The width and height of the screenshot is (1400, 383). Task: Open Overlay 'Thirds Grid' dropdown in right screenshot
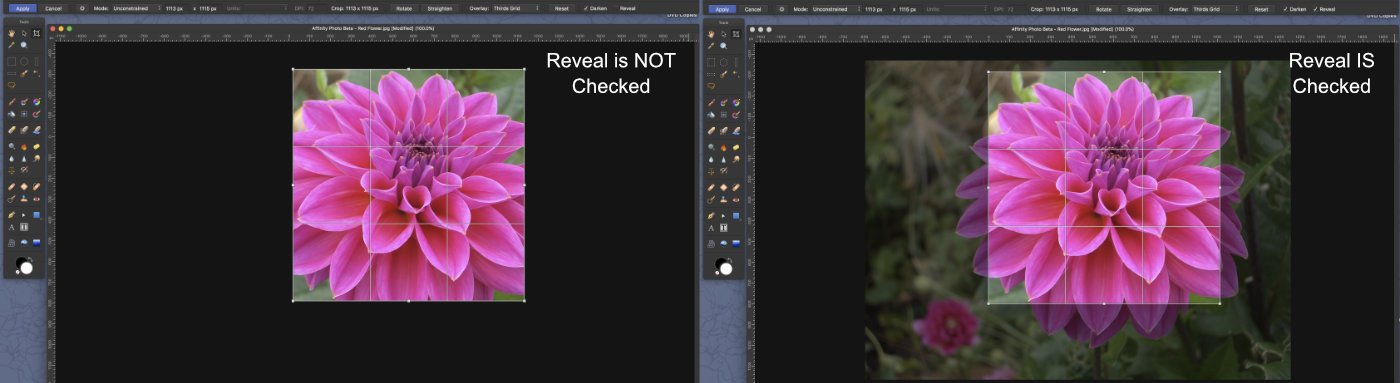pyautogui.click(x=1216, y=8)
